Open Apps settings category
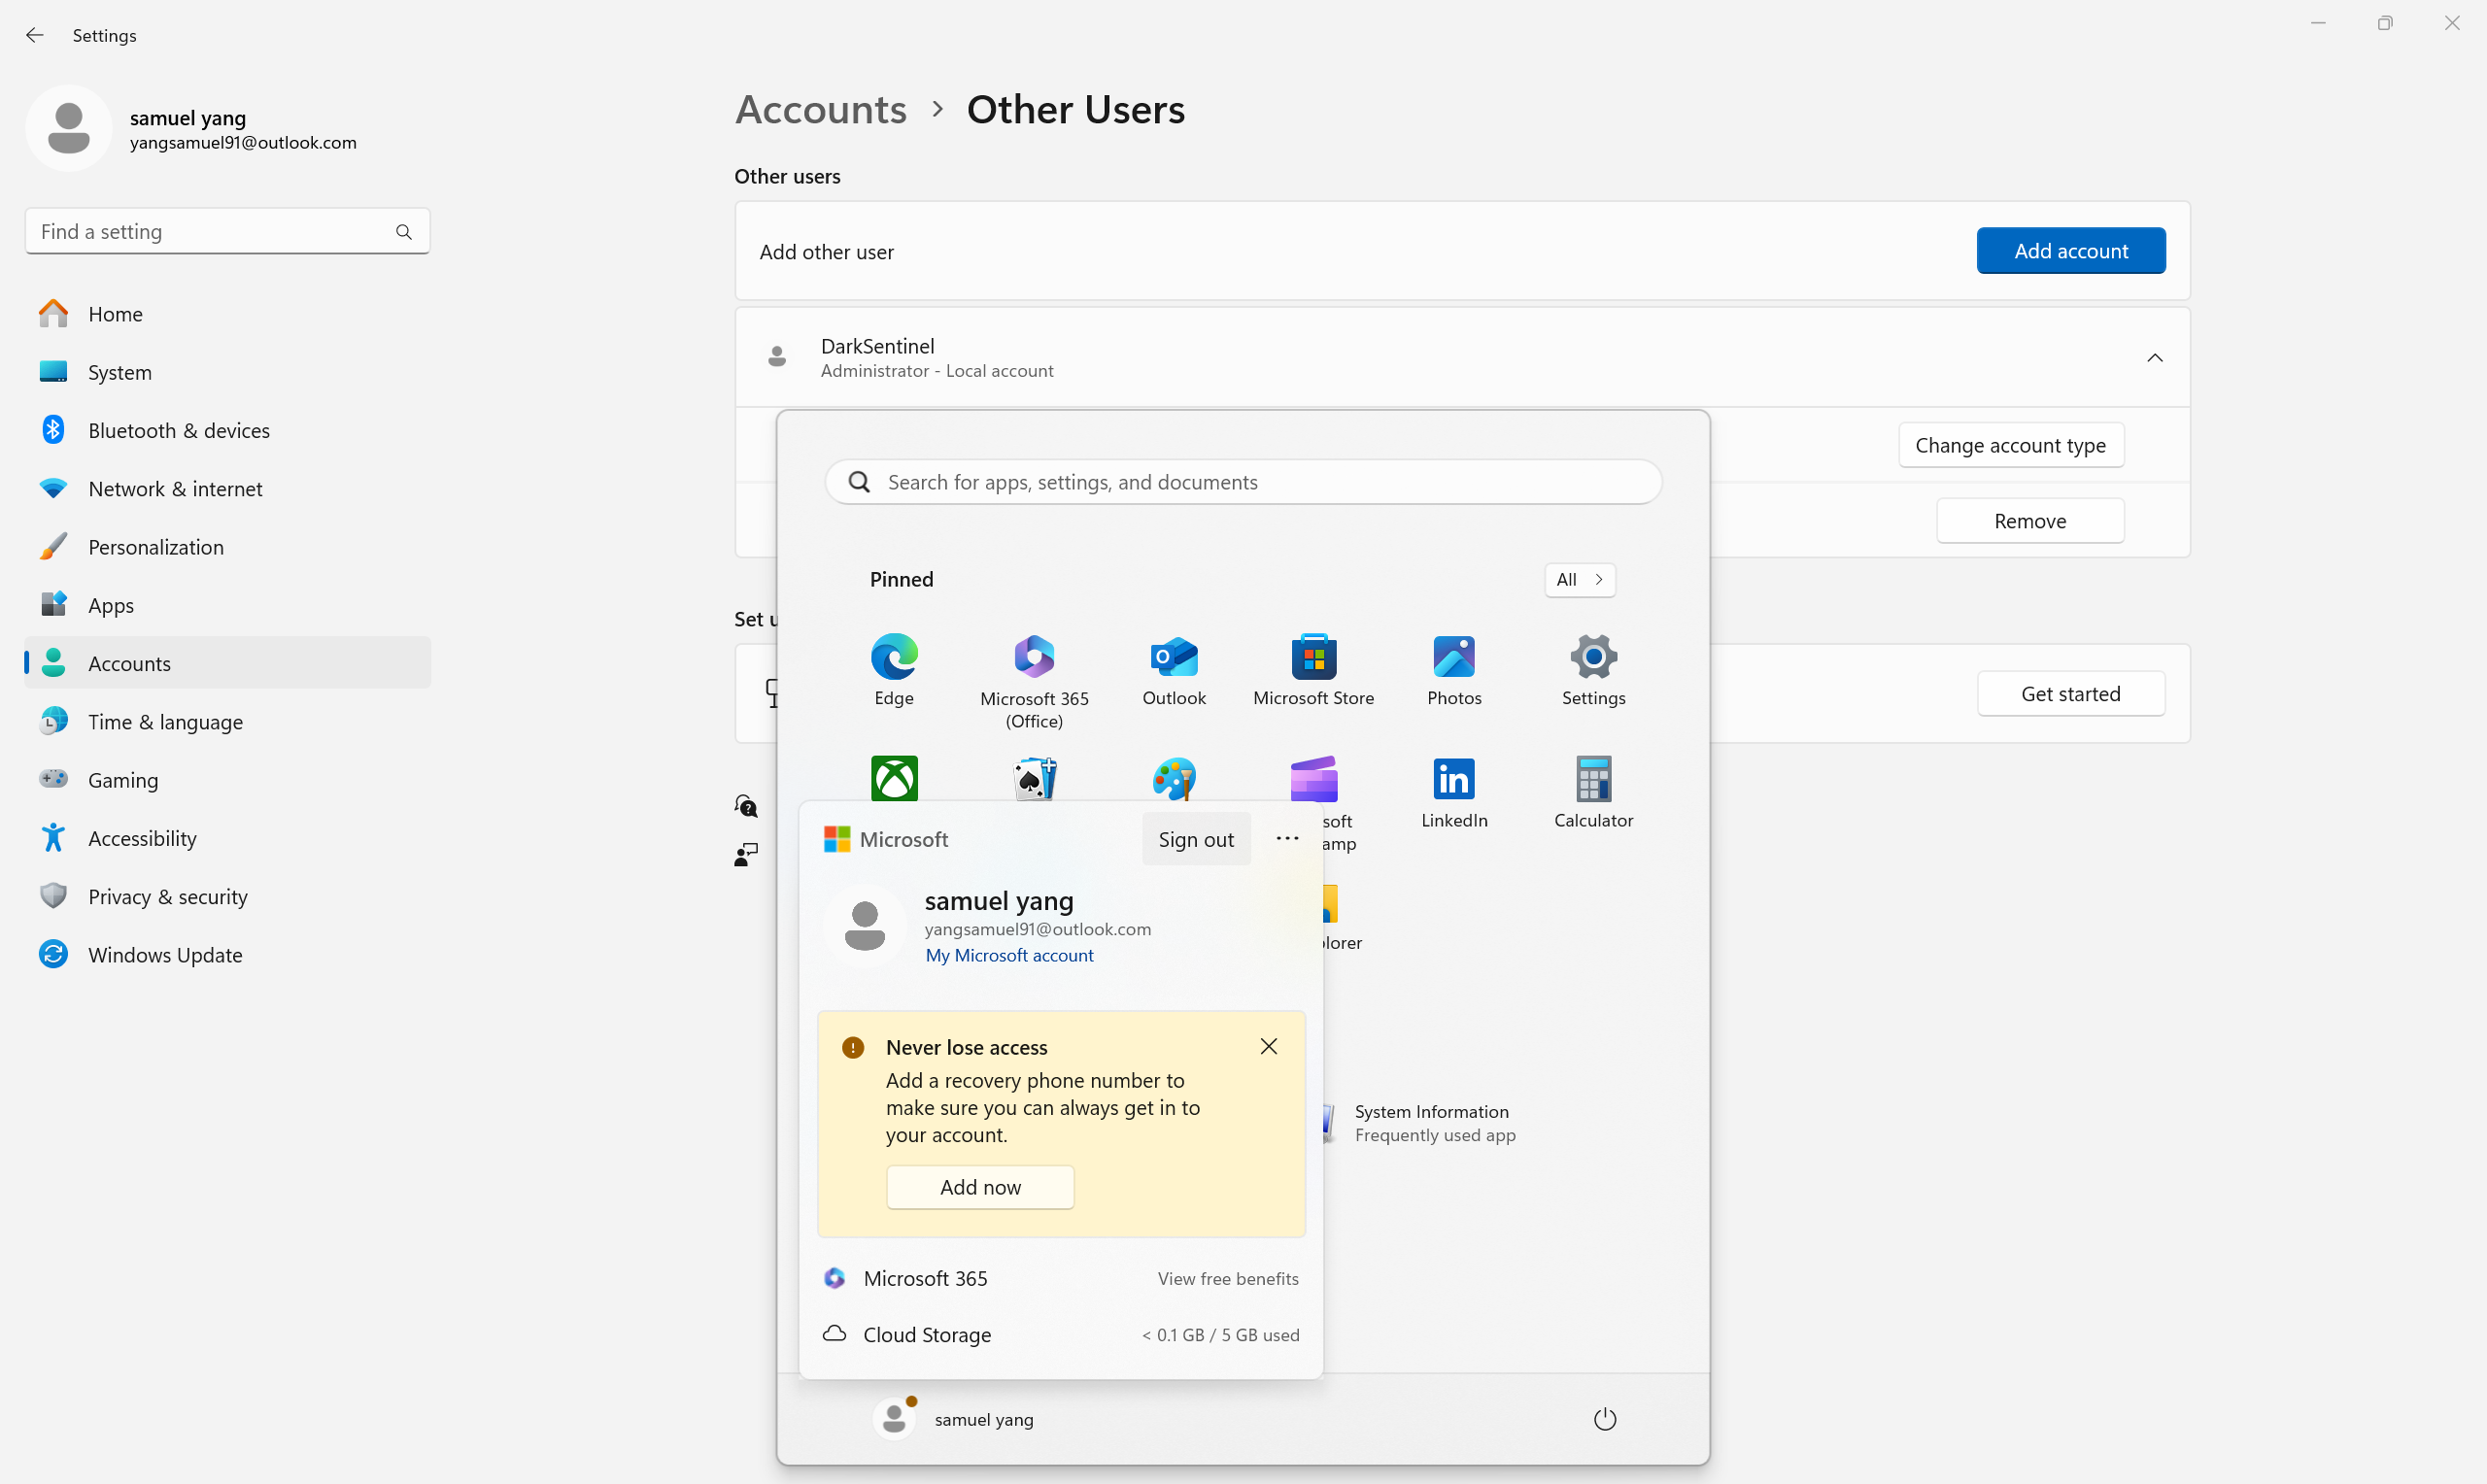The image size is (2487, 1484). pyautogui.click(x=228, y=605)
